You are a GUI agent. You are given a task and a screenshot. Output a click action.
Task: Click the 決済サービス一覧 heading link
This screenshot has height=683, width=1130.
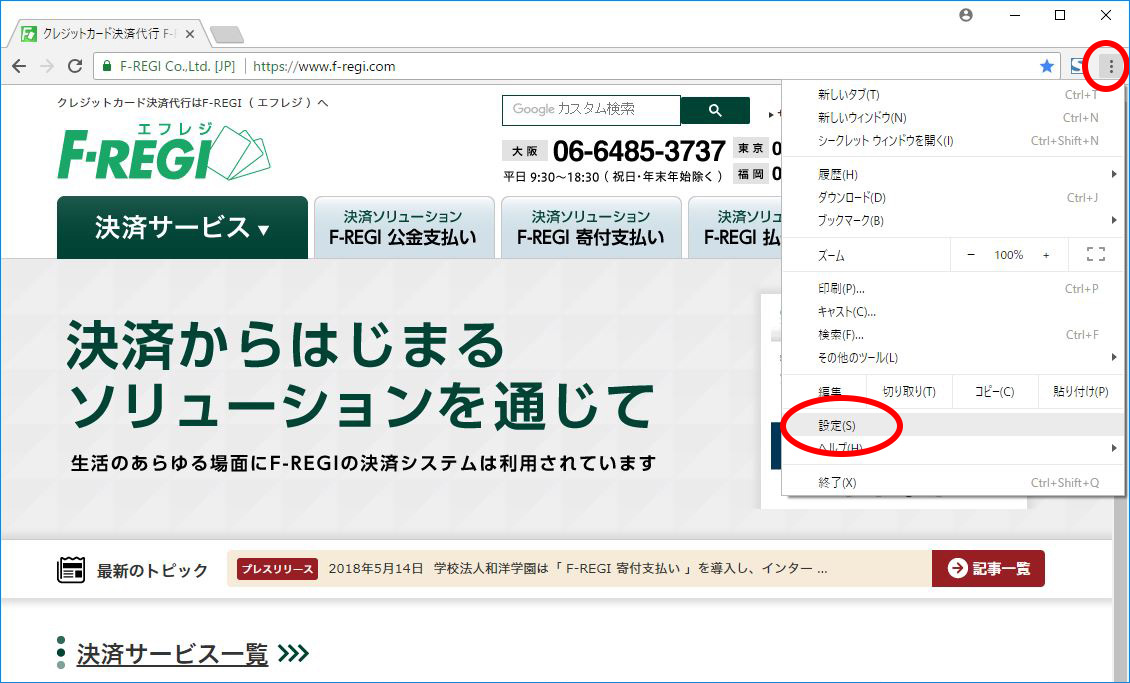pyautogui.click(x=173, y=654)
